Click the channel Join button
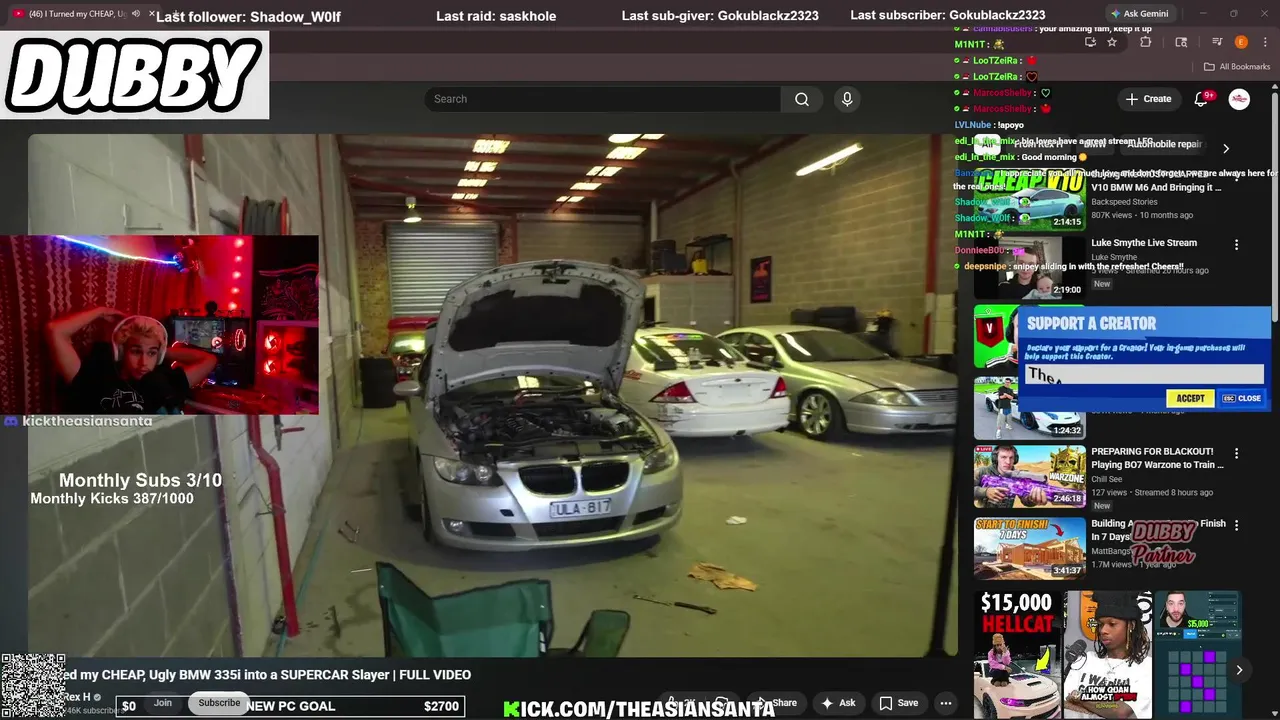Image resolution: width=1280 pixels, height=720 pixels. coord(163,703)
